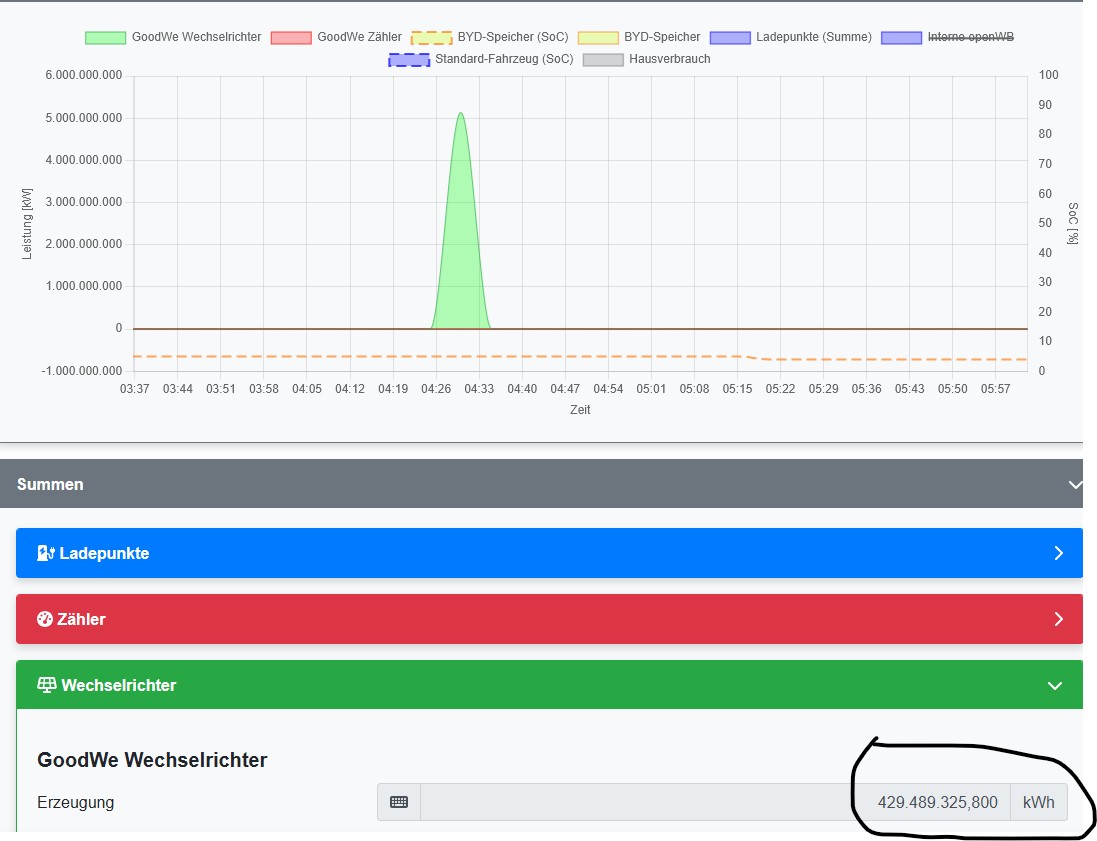The height and width of the screenshot is (841, 1097).
Task: Click the 6.000.000.000 y-axis label
Action: tap(84, 75)
